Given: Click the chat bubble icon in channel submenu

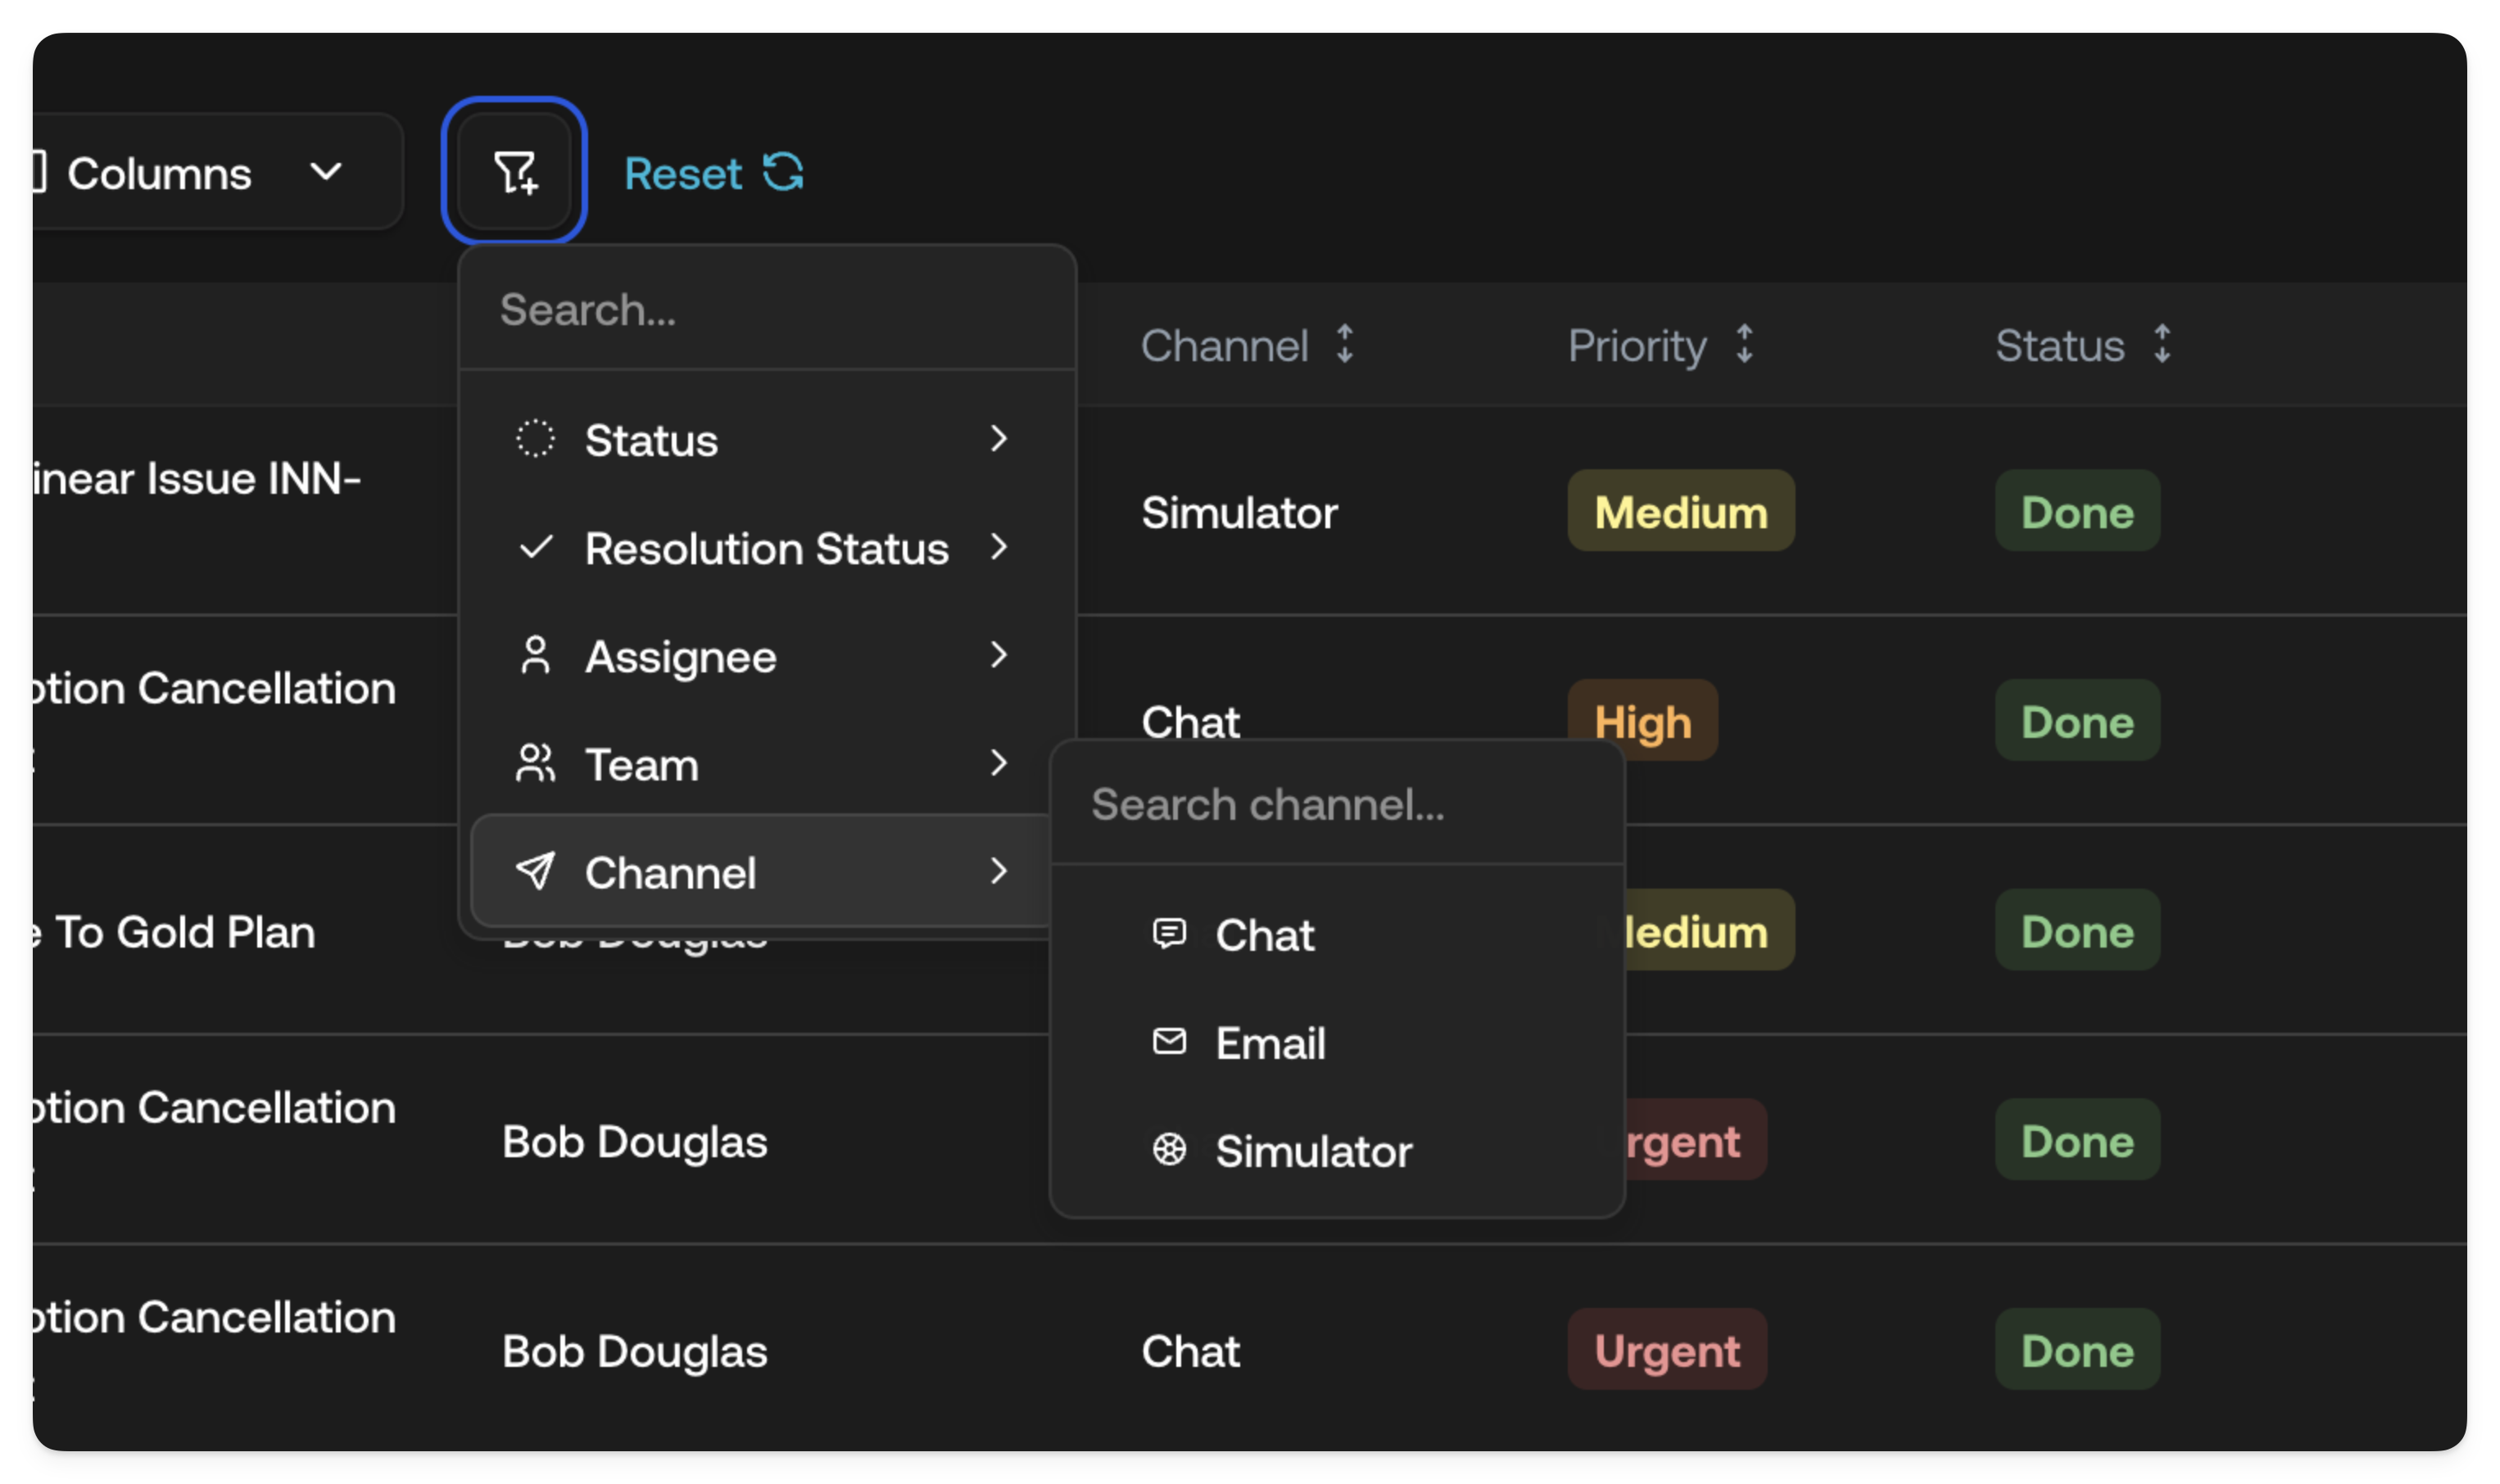Looking at the screenshot, I should tap(1170, 934).
